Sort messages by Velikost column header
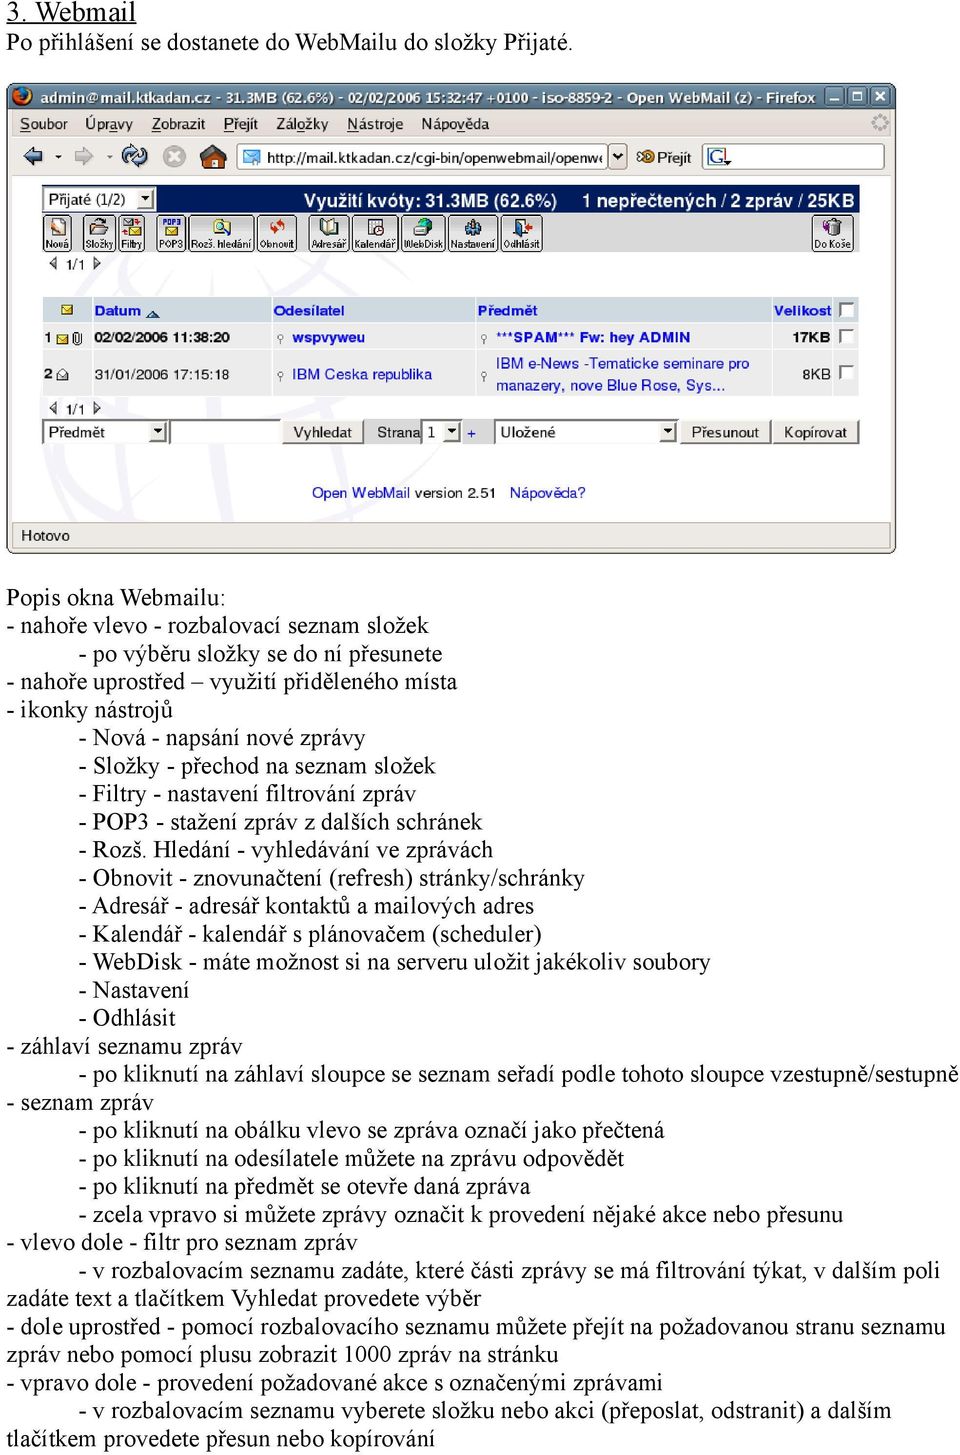 [x=802, y=310]
